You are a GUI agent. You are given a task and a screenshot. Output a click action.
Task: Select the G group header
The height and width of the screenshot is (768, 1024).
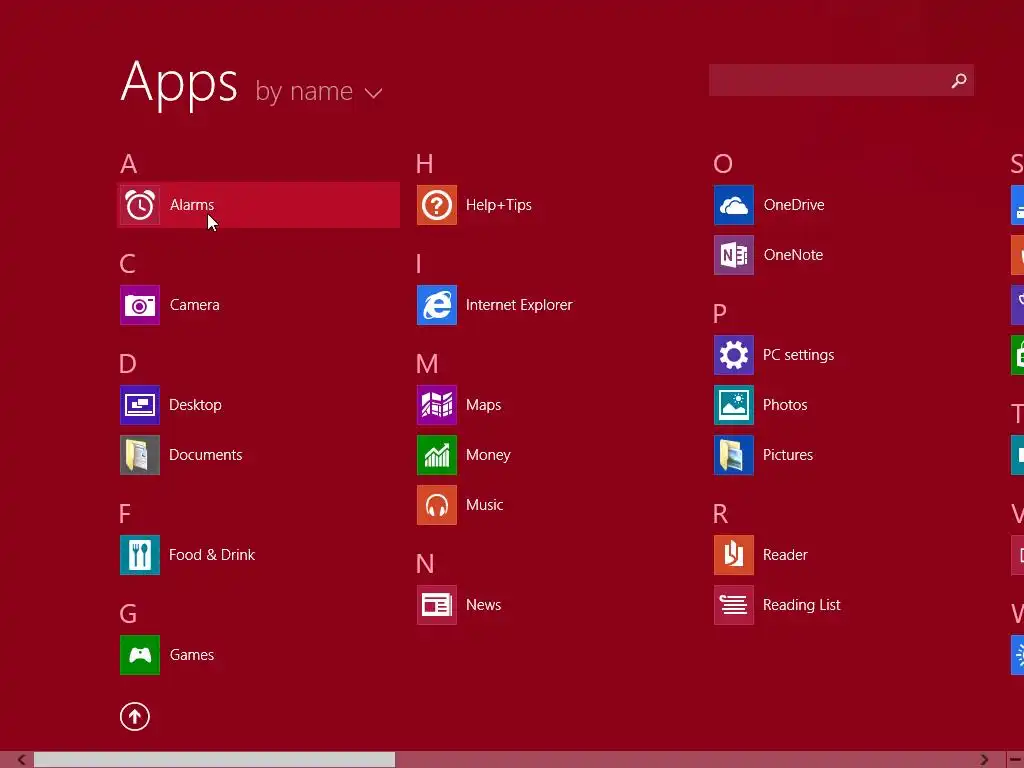[x=128, y=614]
